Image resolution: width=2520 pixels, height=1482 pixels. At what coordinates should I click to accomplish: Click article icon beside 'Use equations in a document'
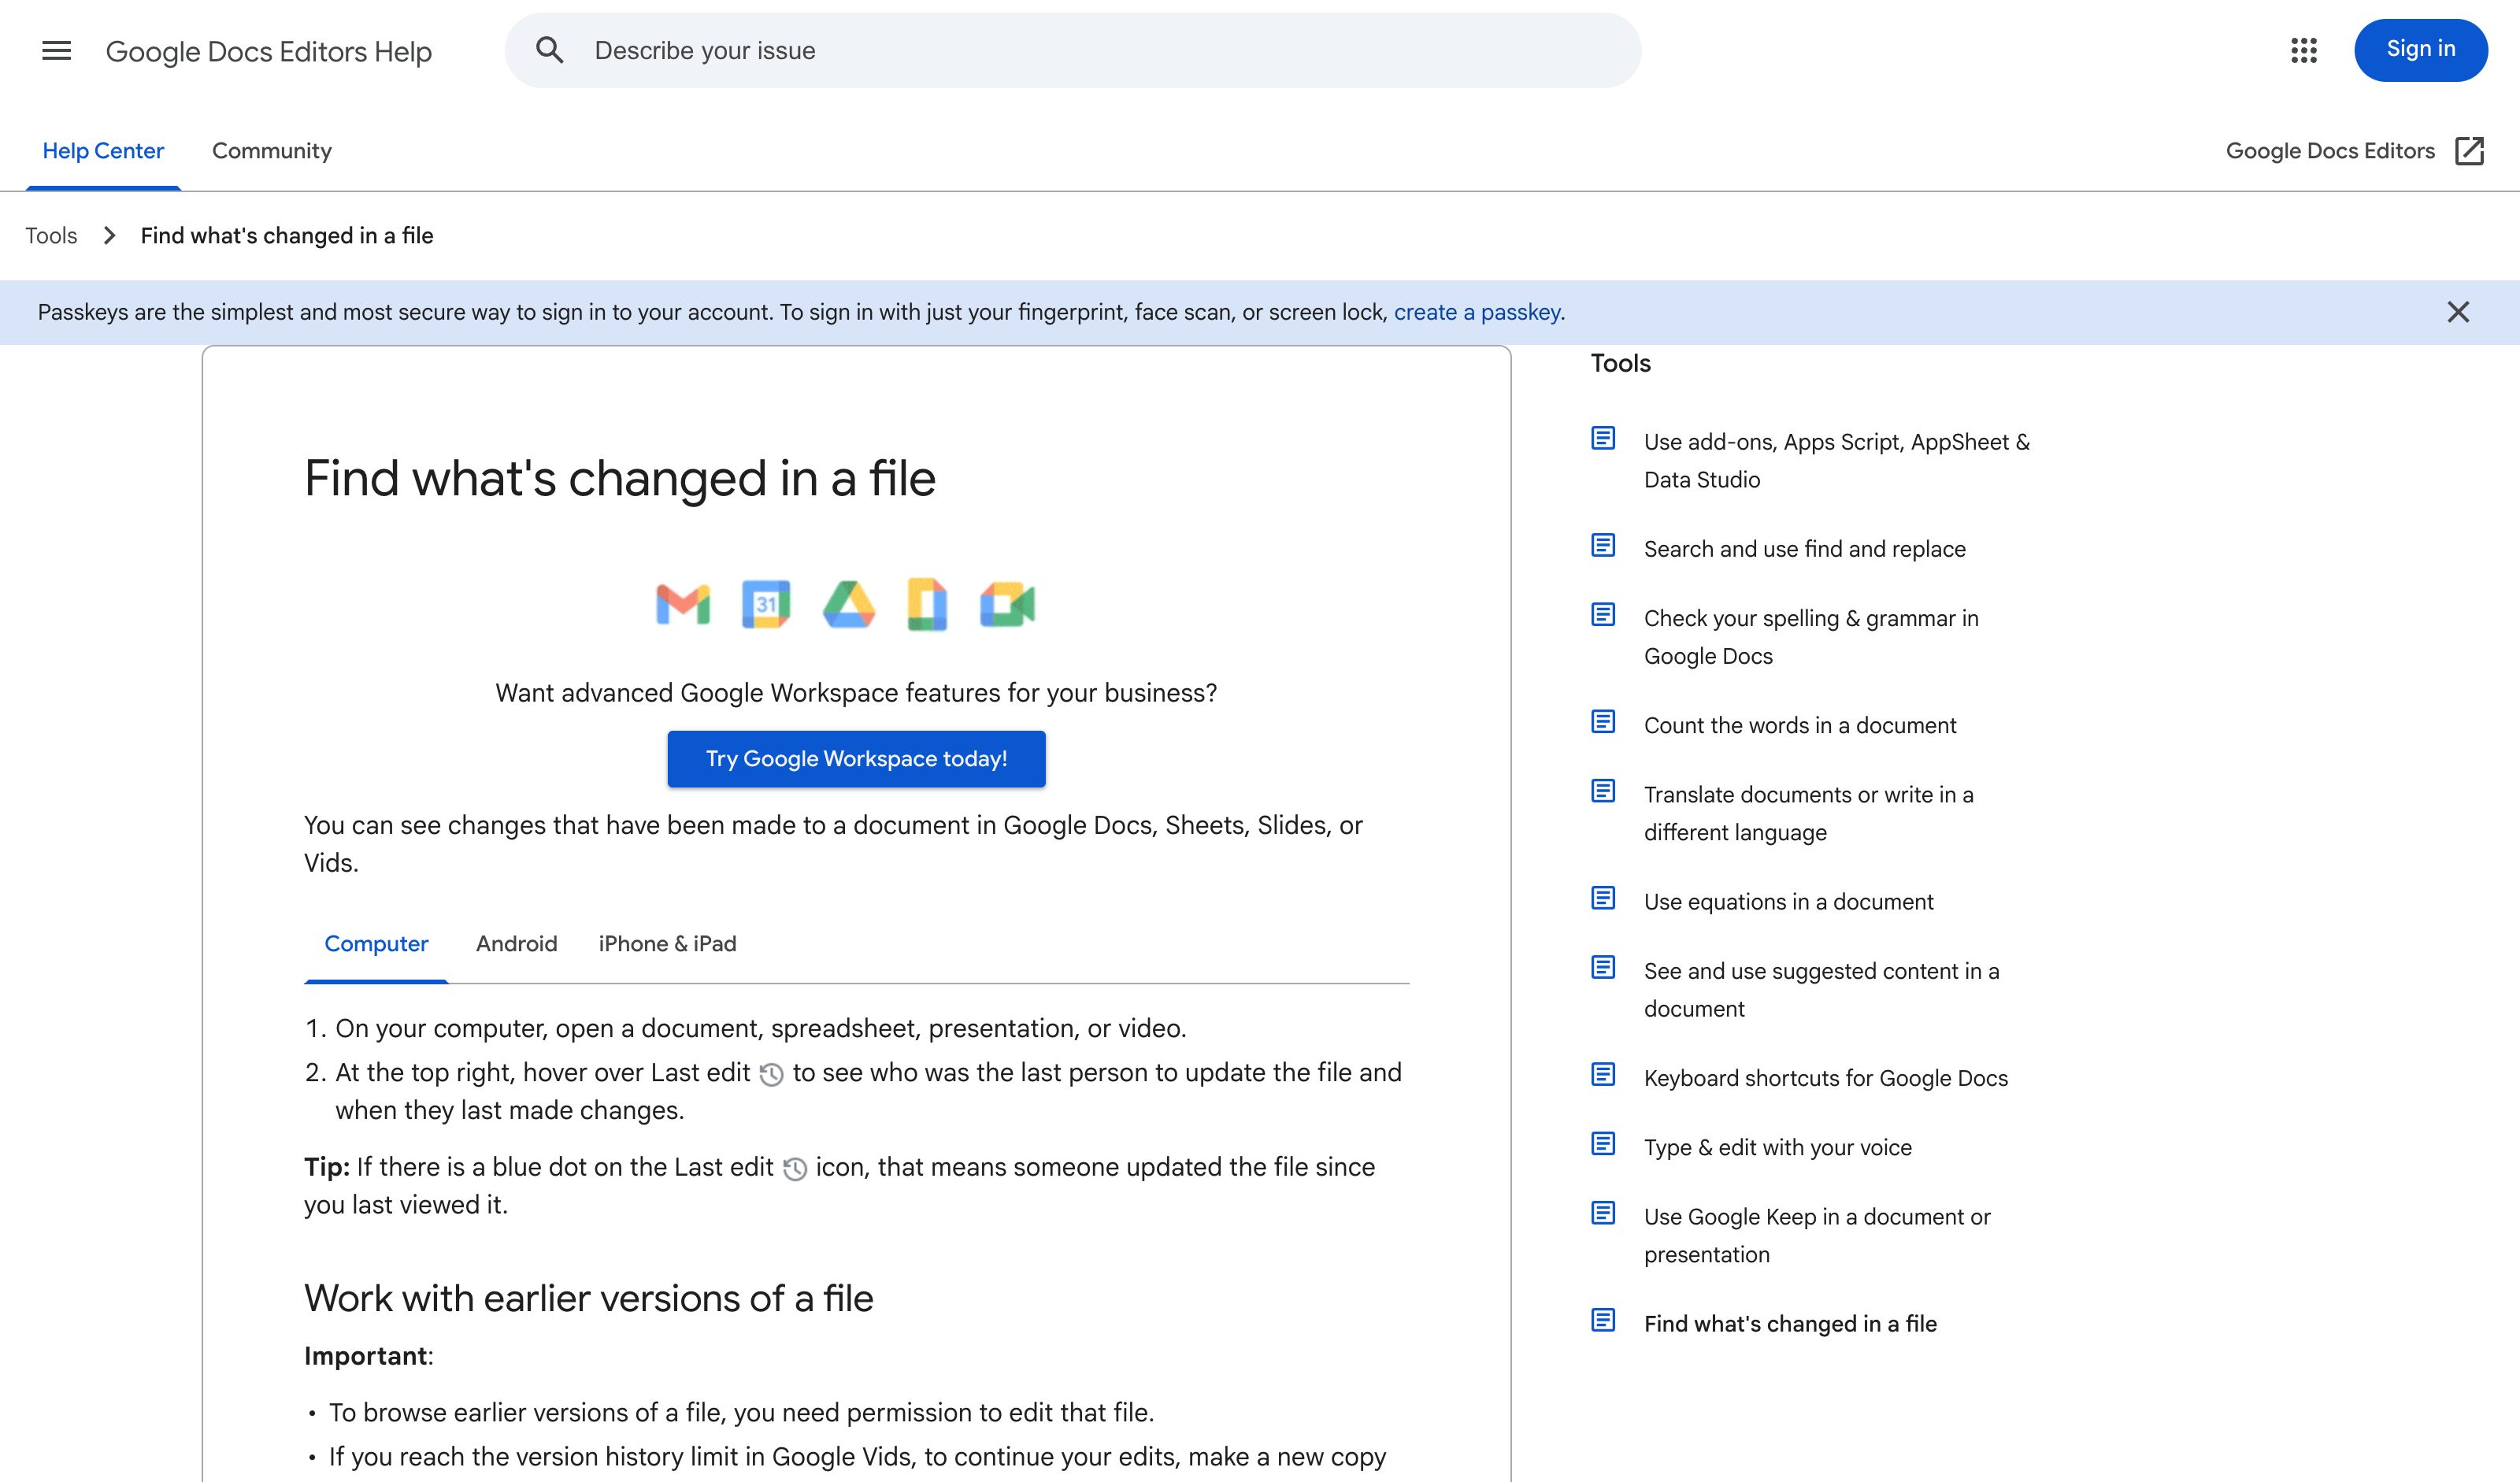coord(1603,899)
